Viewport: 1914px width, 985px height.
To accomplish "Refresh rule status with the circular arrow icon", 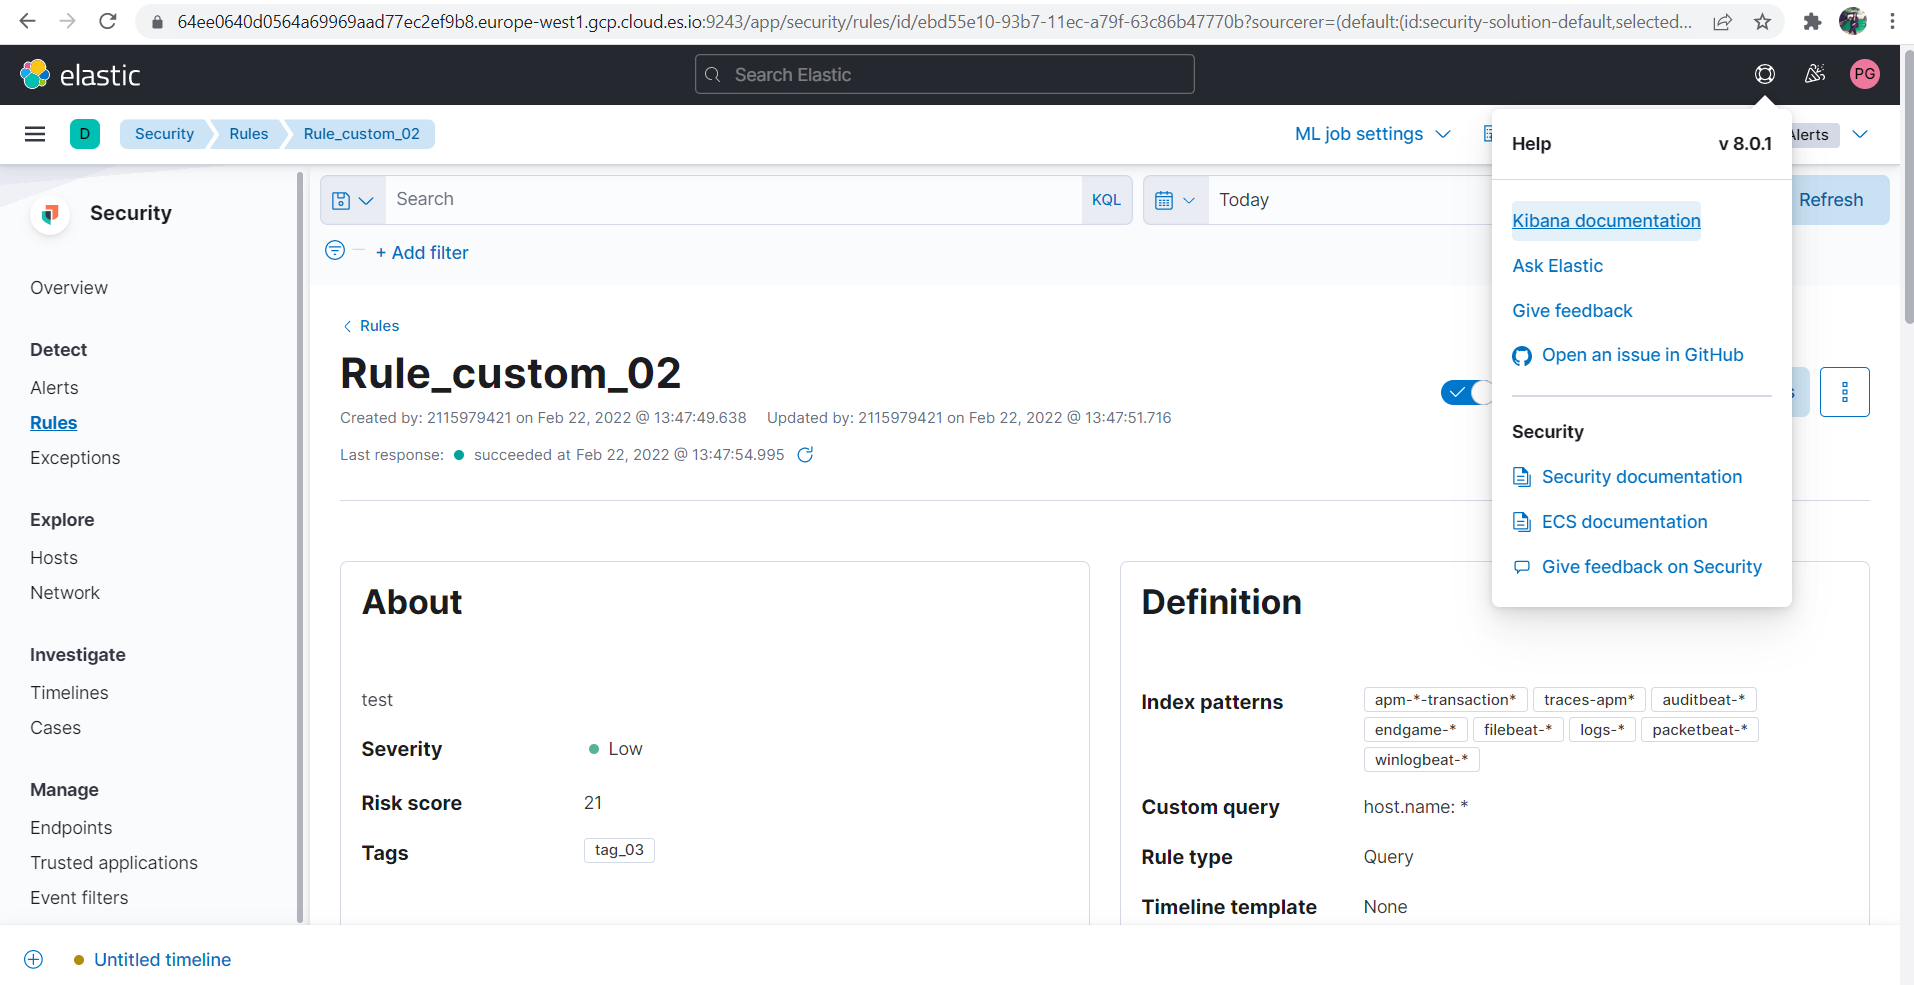I will point(807,454).
